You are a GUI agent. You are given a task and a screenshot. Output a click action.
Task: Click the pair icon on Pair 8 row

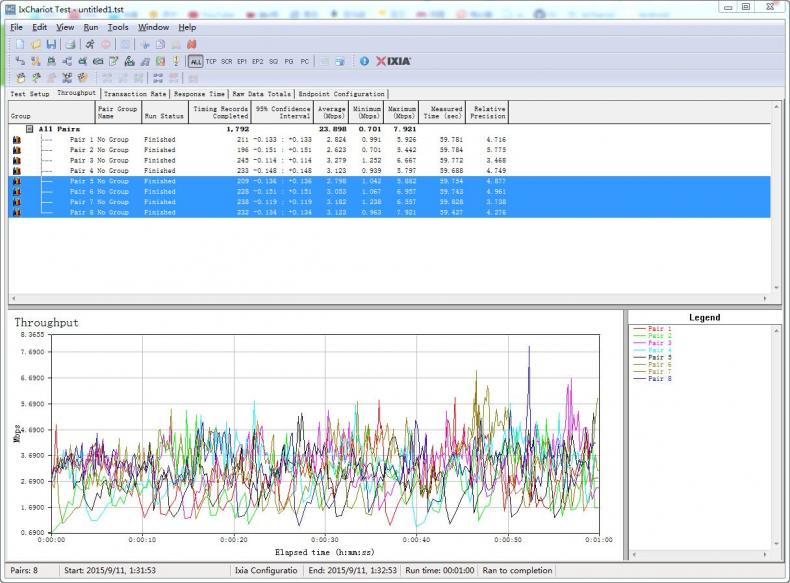(17, 213)
